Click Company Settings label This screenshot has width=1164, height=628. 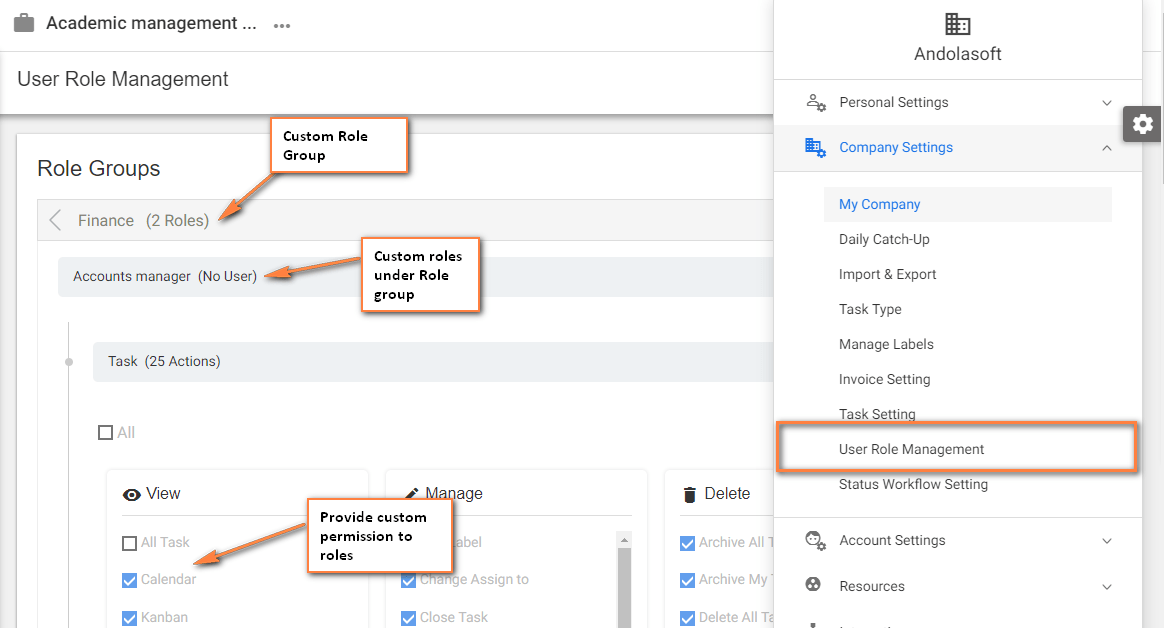pyautogui.click(x=895, y=147)
